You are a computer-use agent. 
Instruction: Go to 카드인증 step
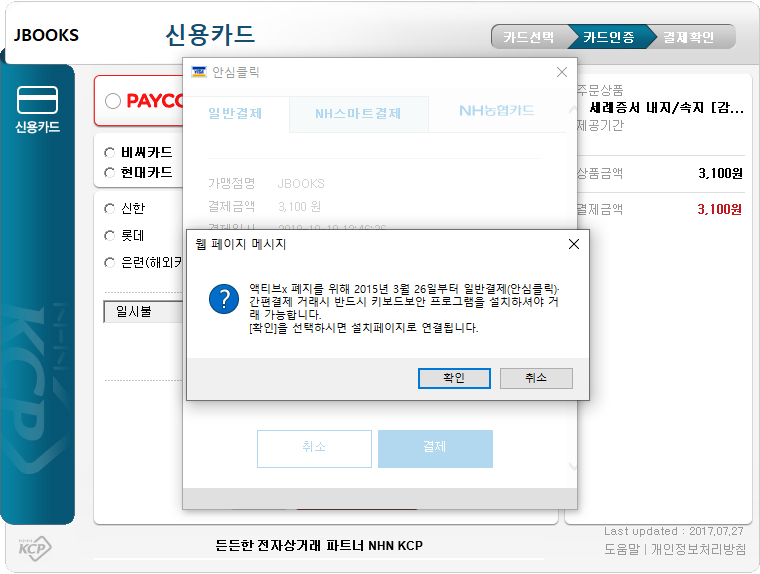coord(609,37)
